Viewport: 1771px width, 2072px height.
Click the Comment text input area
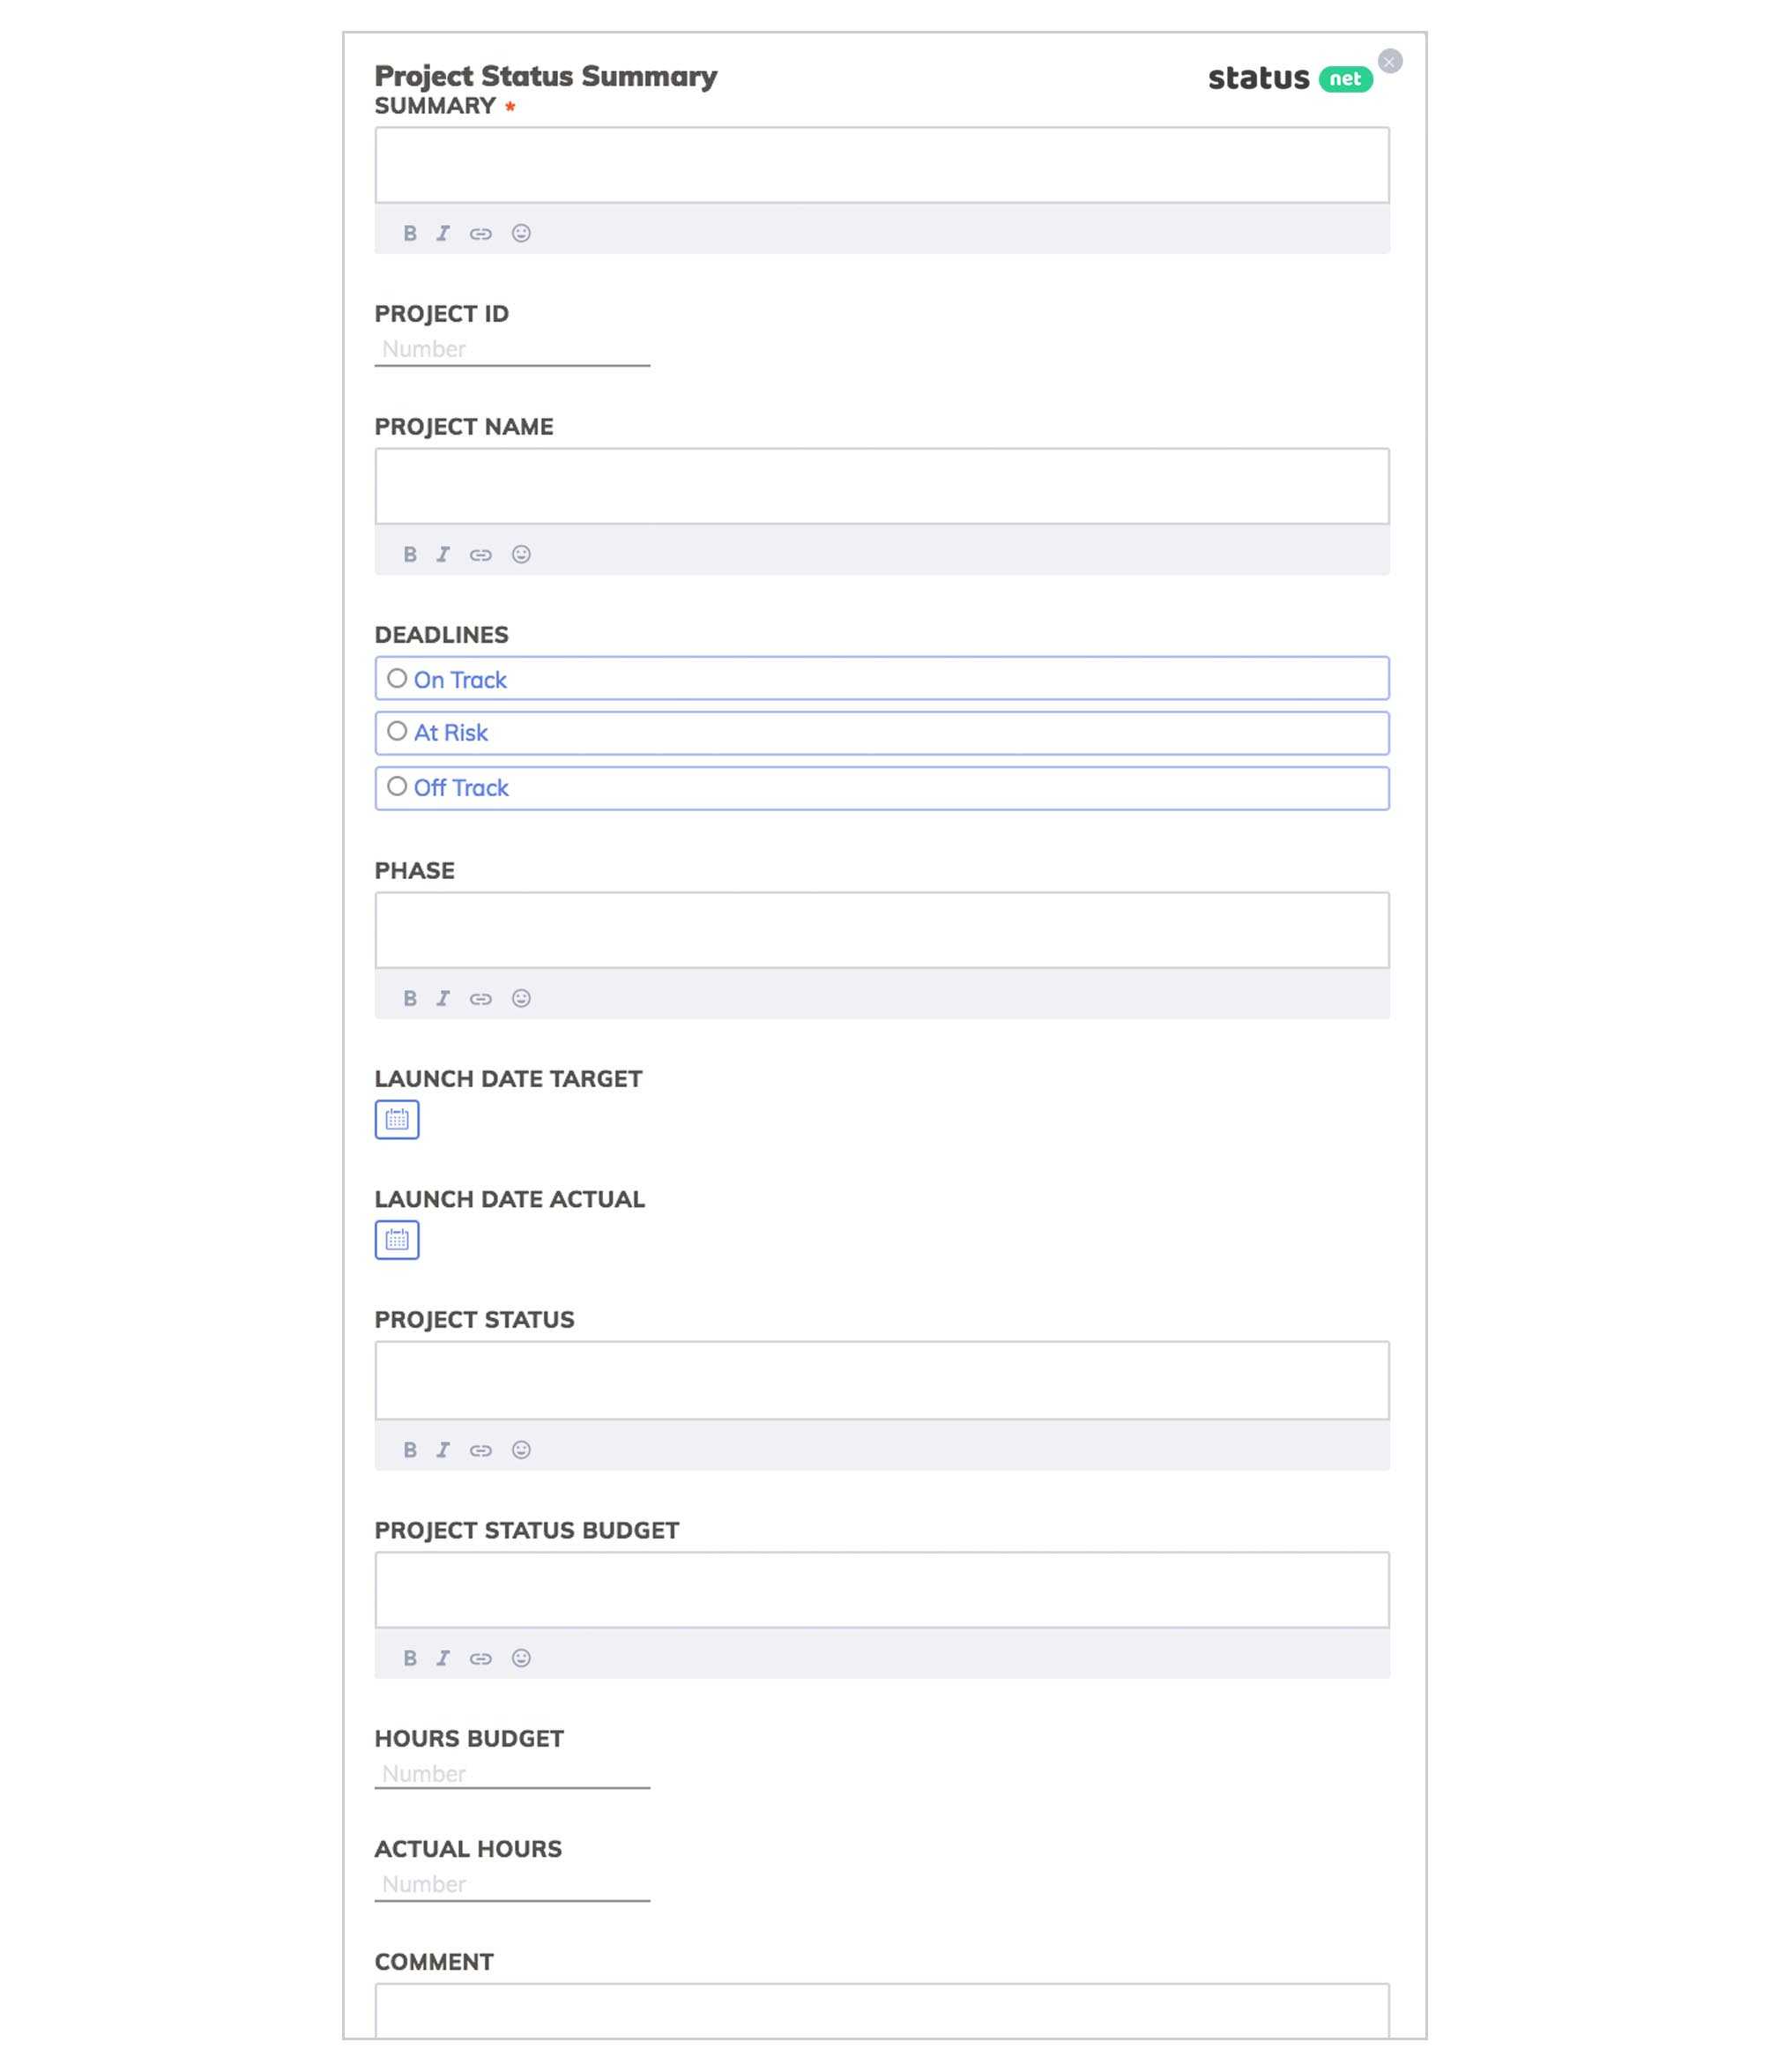point(882,2012)
